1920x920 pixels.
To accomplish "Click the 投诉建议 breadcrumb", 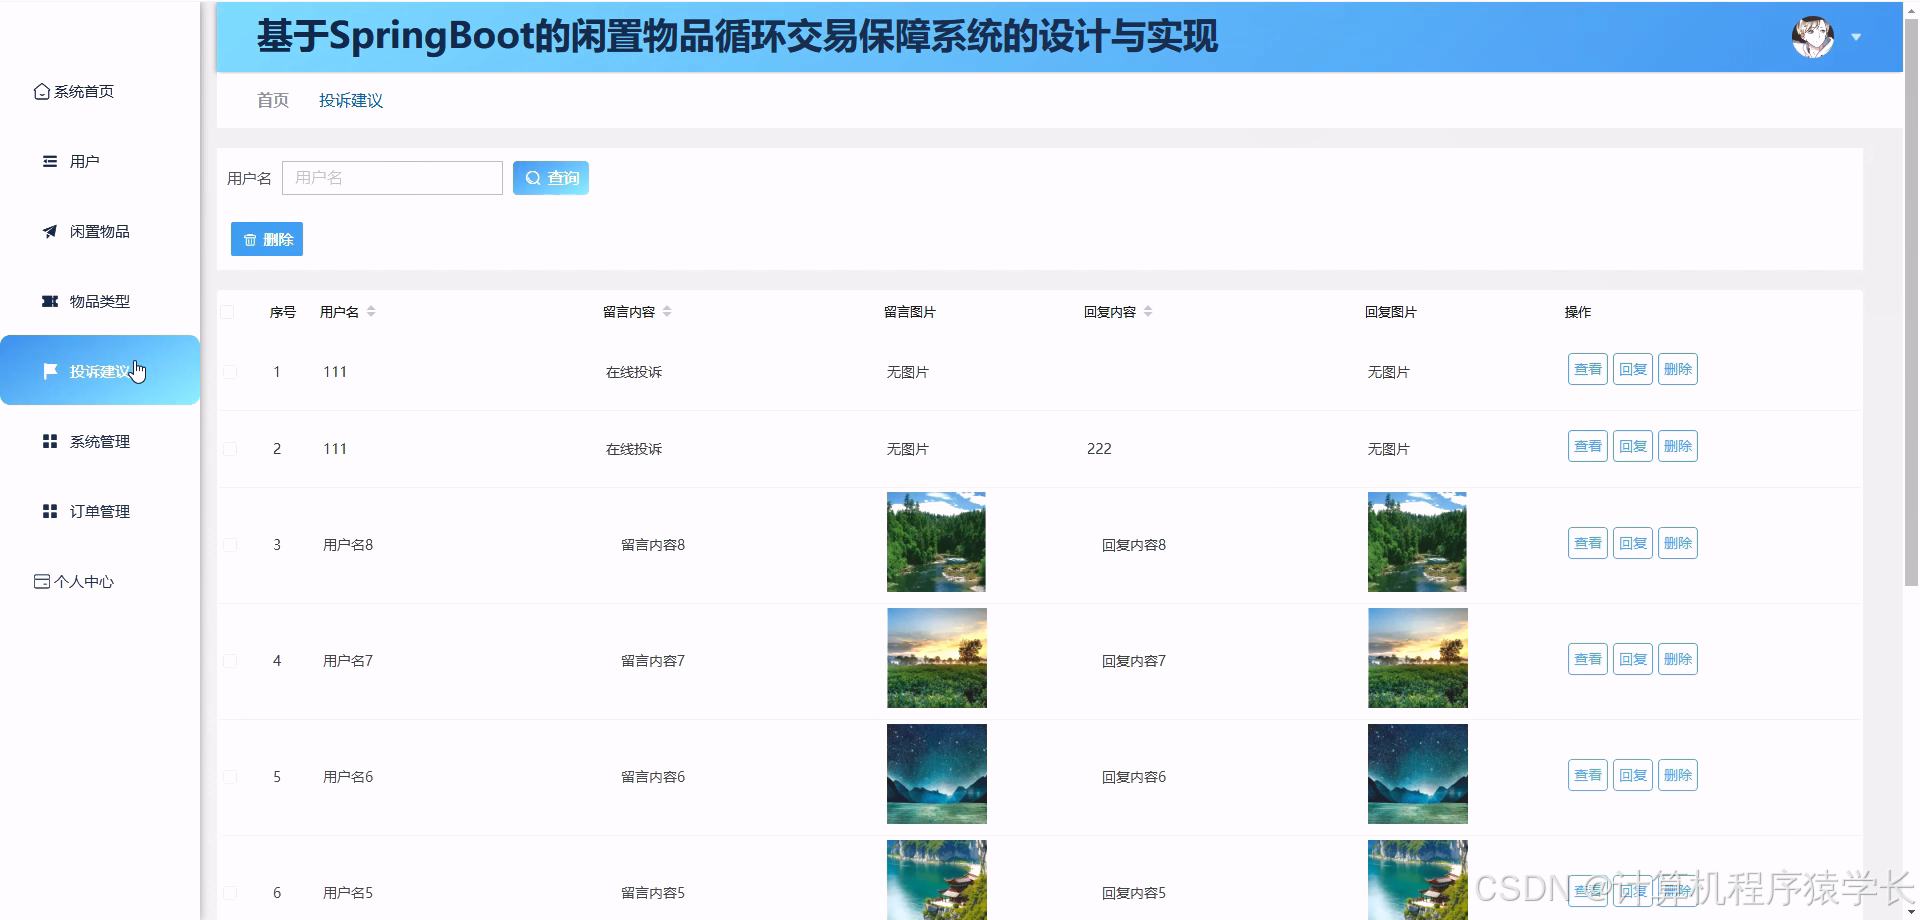I will click(351, 100).
